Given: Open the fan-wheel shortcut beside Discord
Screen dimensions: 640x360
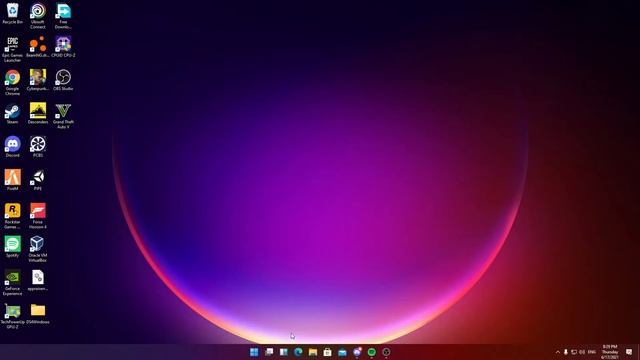Looking at the screenshot, I should point(38,147).
